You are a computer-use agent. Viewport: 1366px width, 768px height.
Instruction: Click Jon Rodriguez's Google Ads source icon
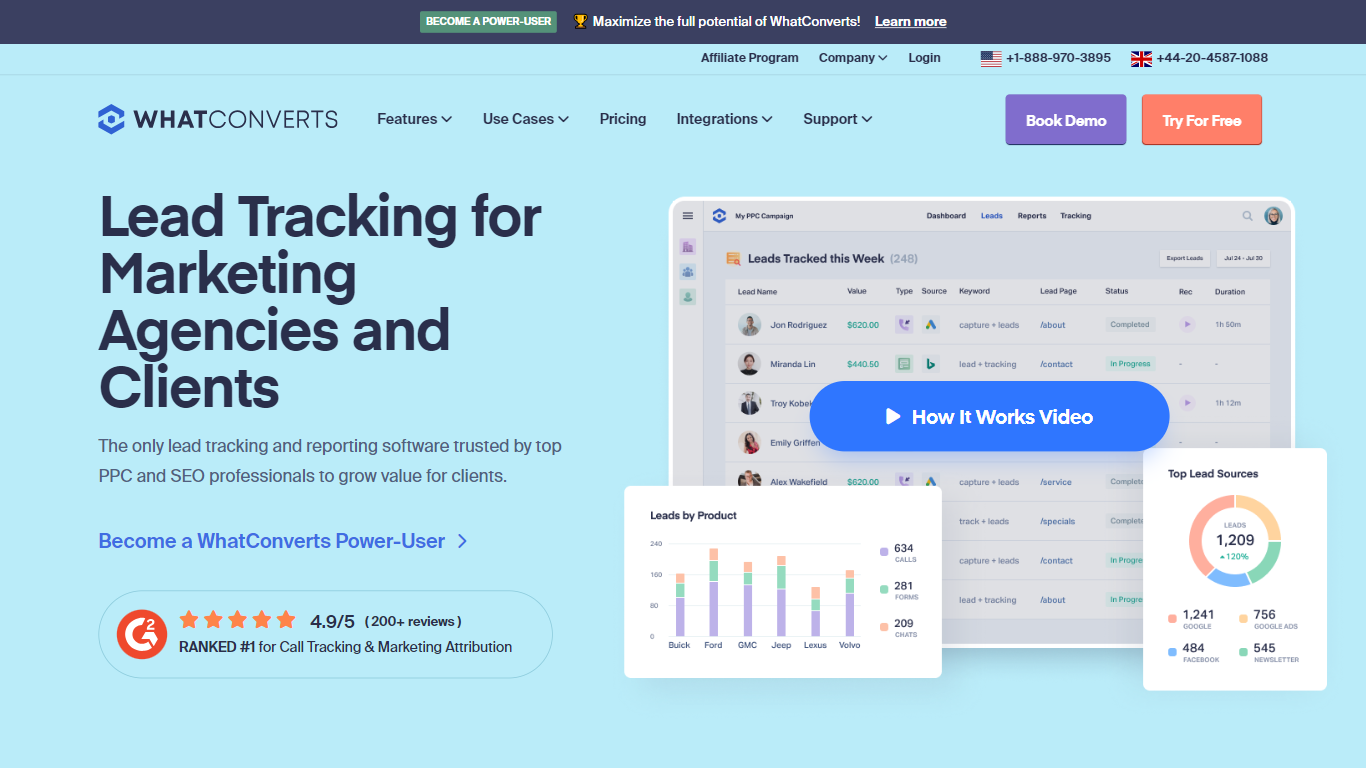tap(930, 324)
